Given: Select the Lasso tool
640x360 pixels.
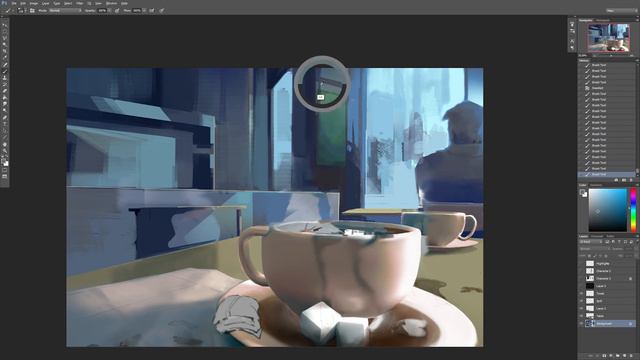Looking at the screenshot, I should [x=5, y=38].
